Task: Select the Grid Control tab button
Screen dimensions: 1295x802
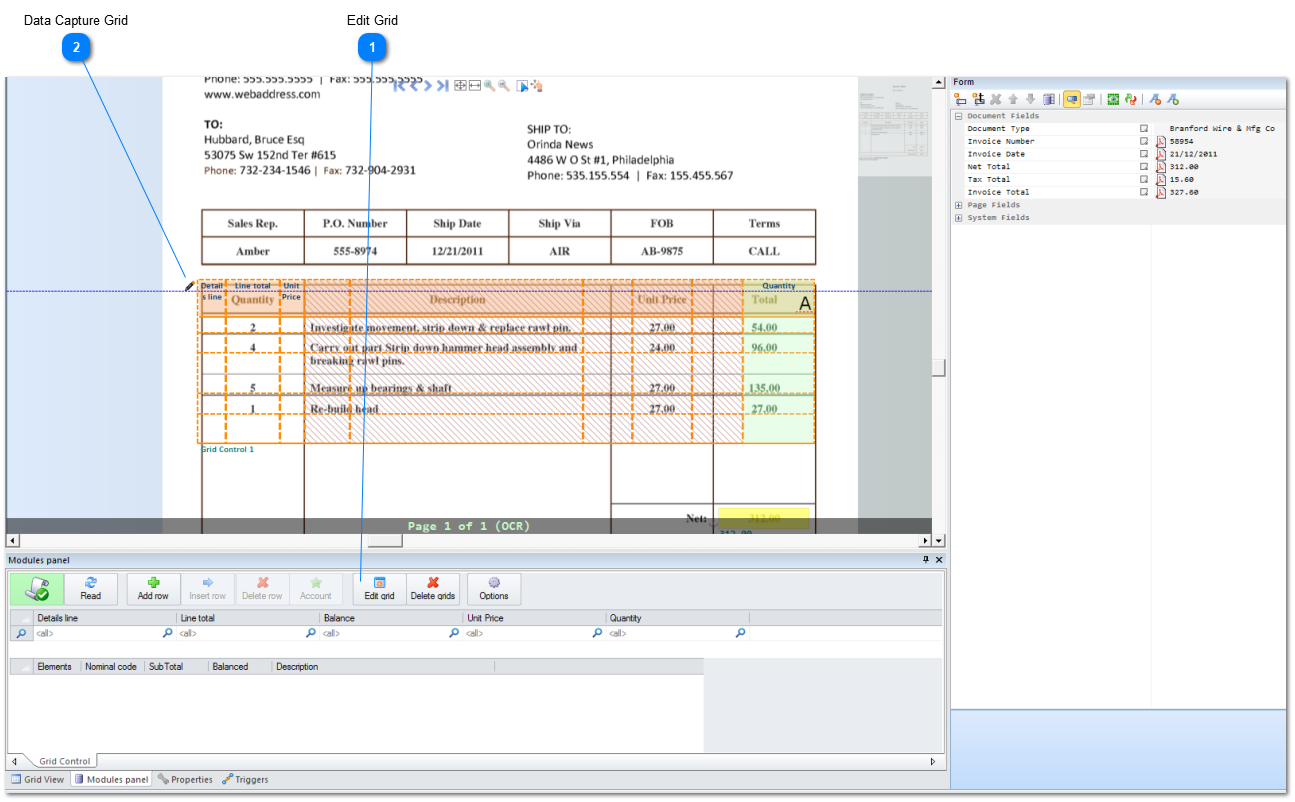Action: pyautogui.click(x=65, y=760)
